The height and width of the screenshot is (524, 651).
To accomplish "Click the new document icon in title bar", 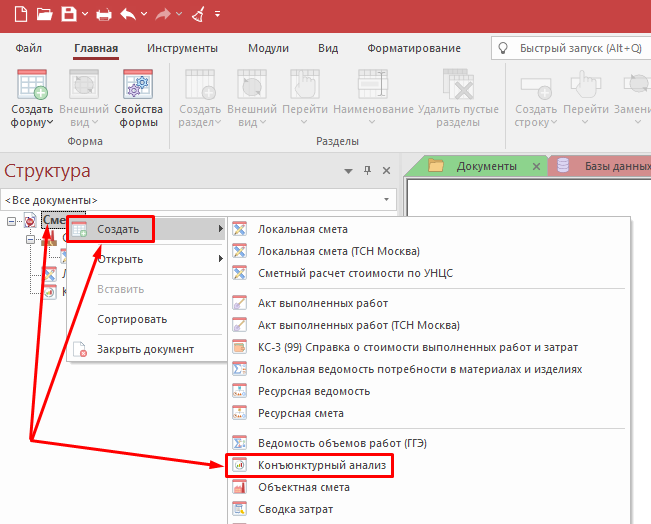I will tap(19, 14).
